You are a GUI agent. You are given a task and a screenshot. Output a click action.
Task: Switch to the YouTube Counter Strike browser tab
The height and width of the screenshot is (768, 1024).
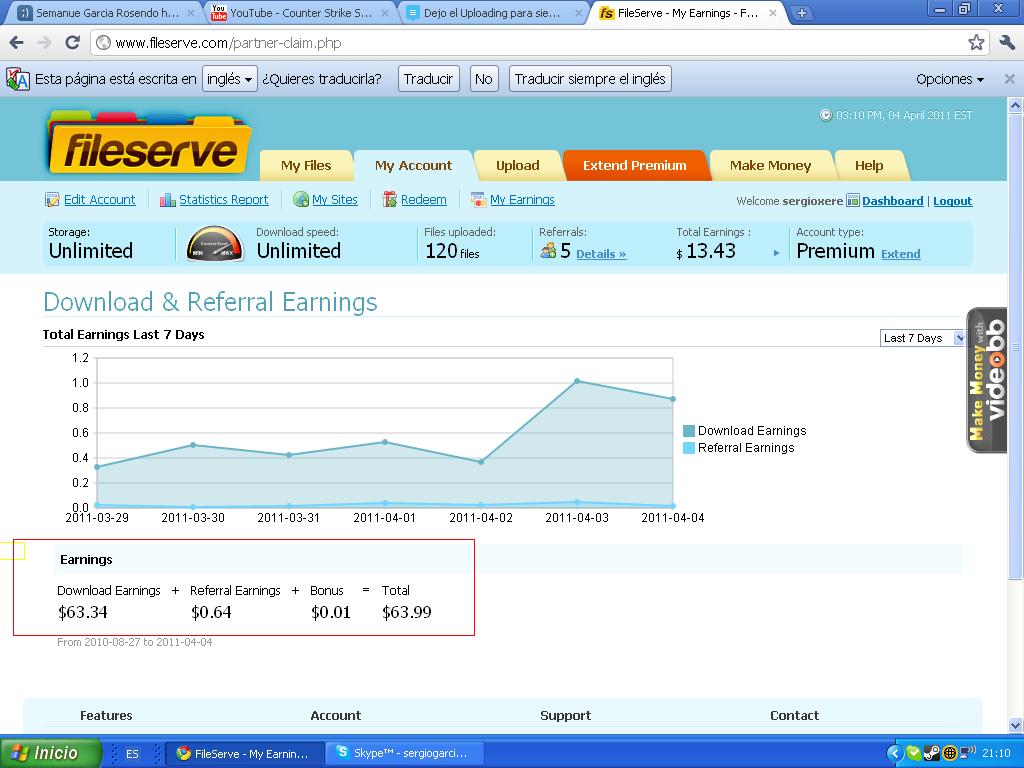coord(300,13)
